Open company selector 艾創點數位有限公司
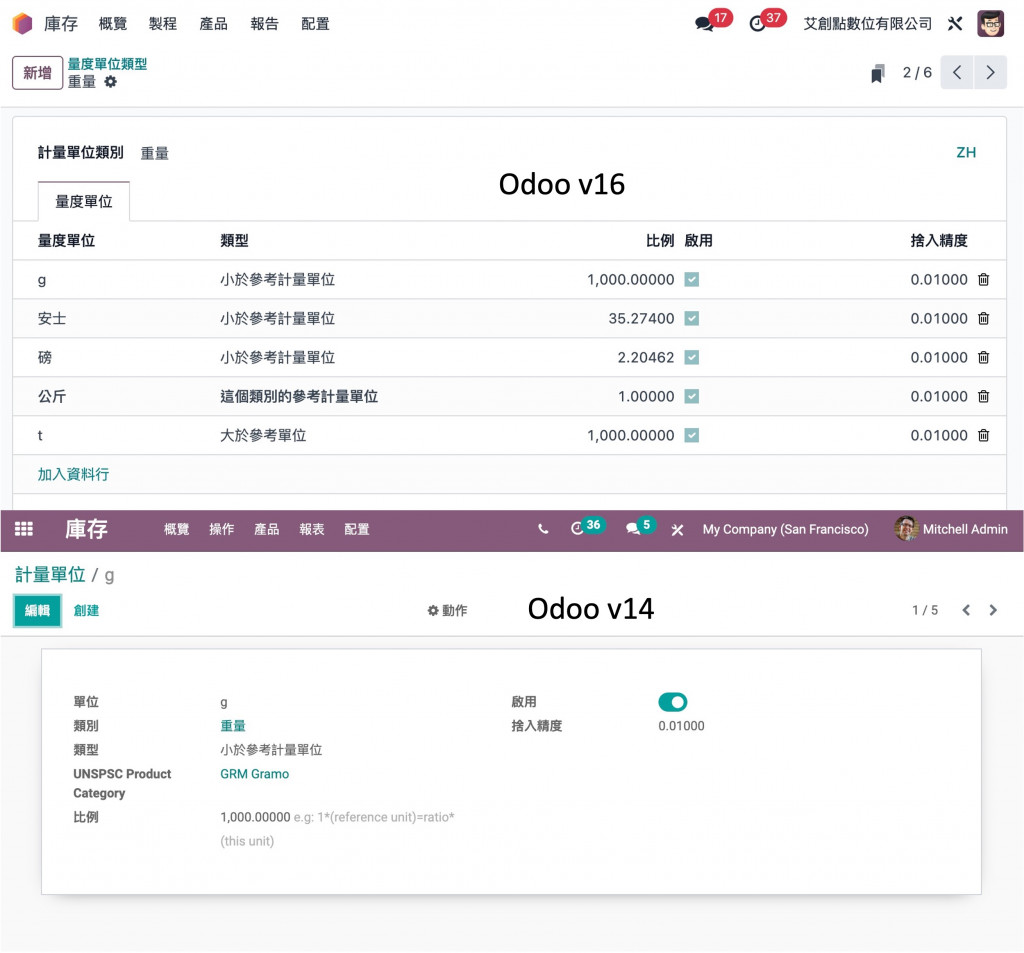 point(867,24)
